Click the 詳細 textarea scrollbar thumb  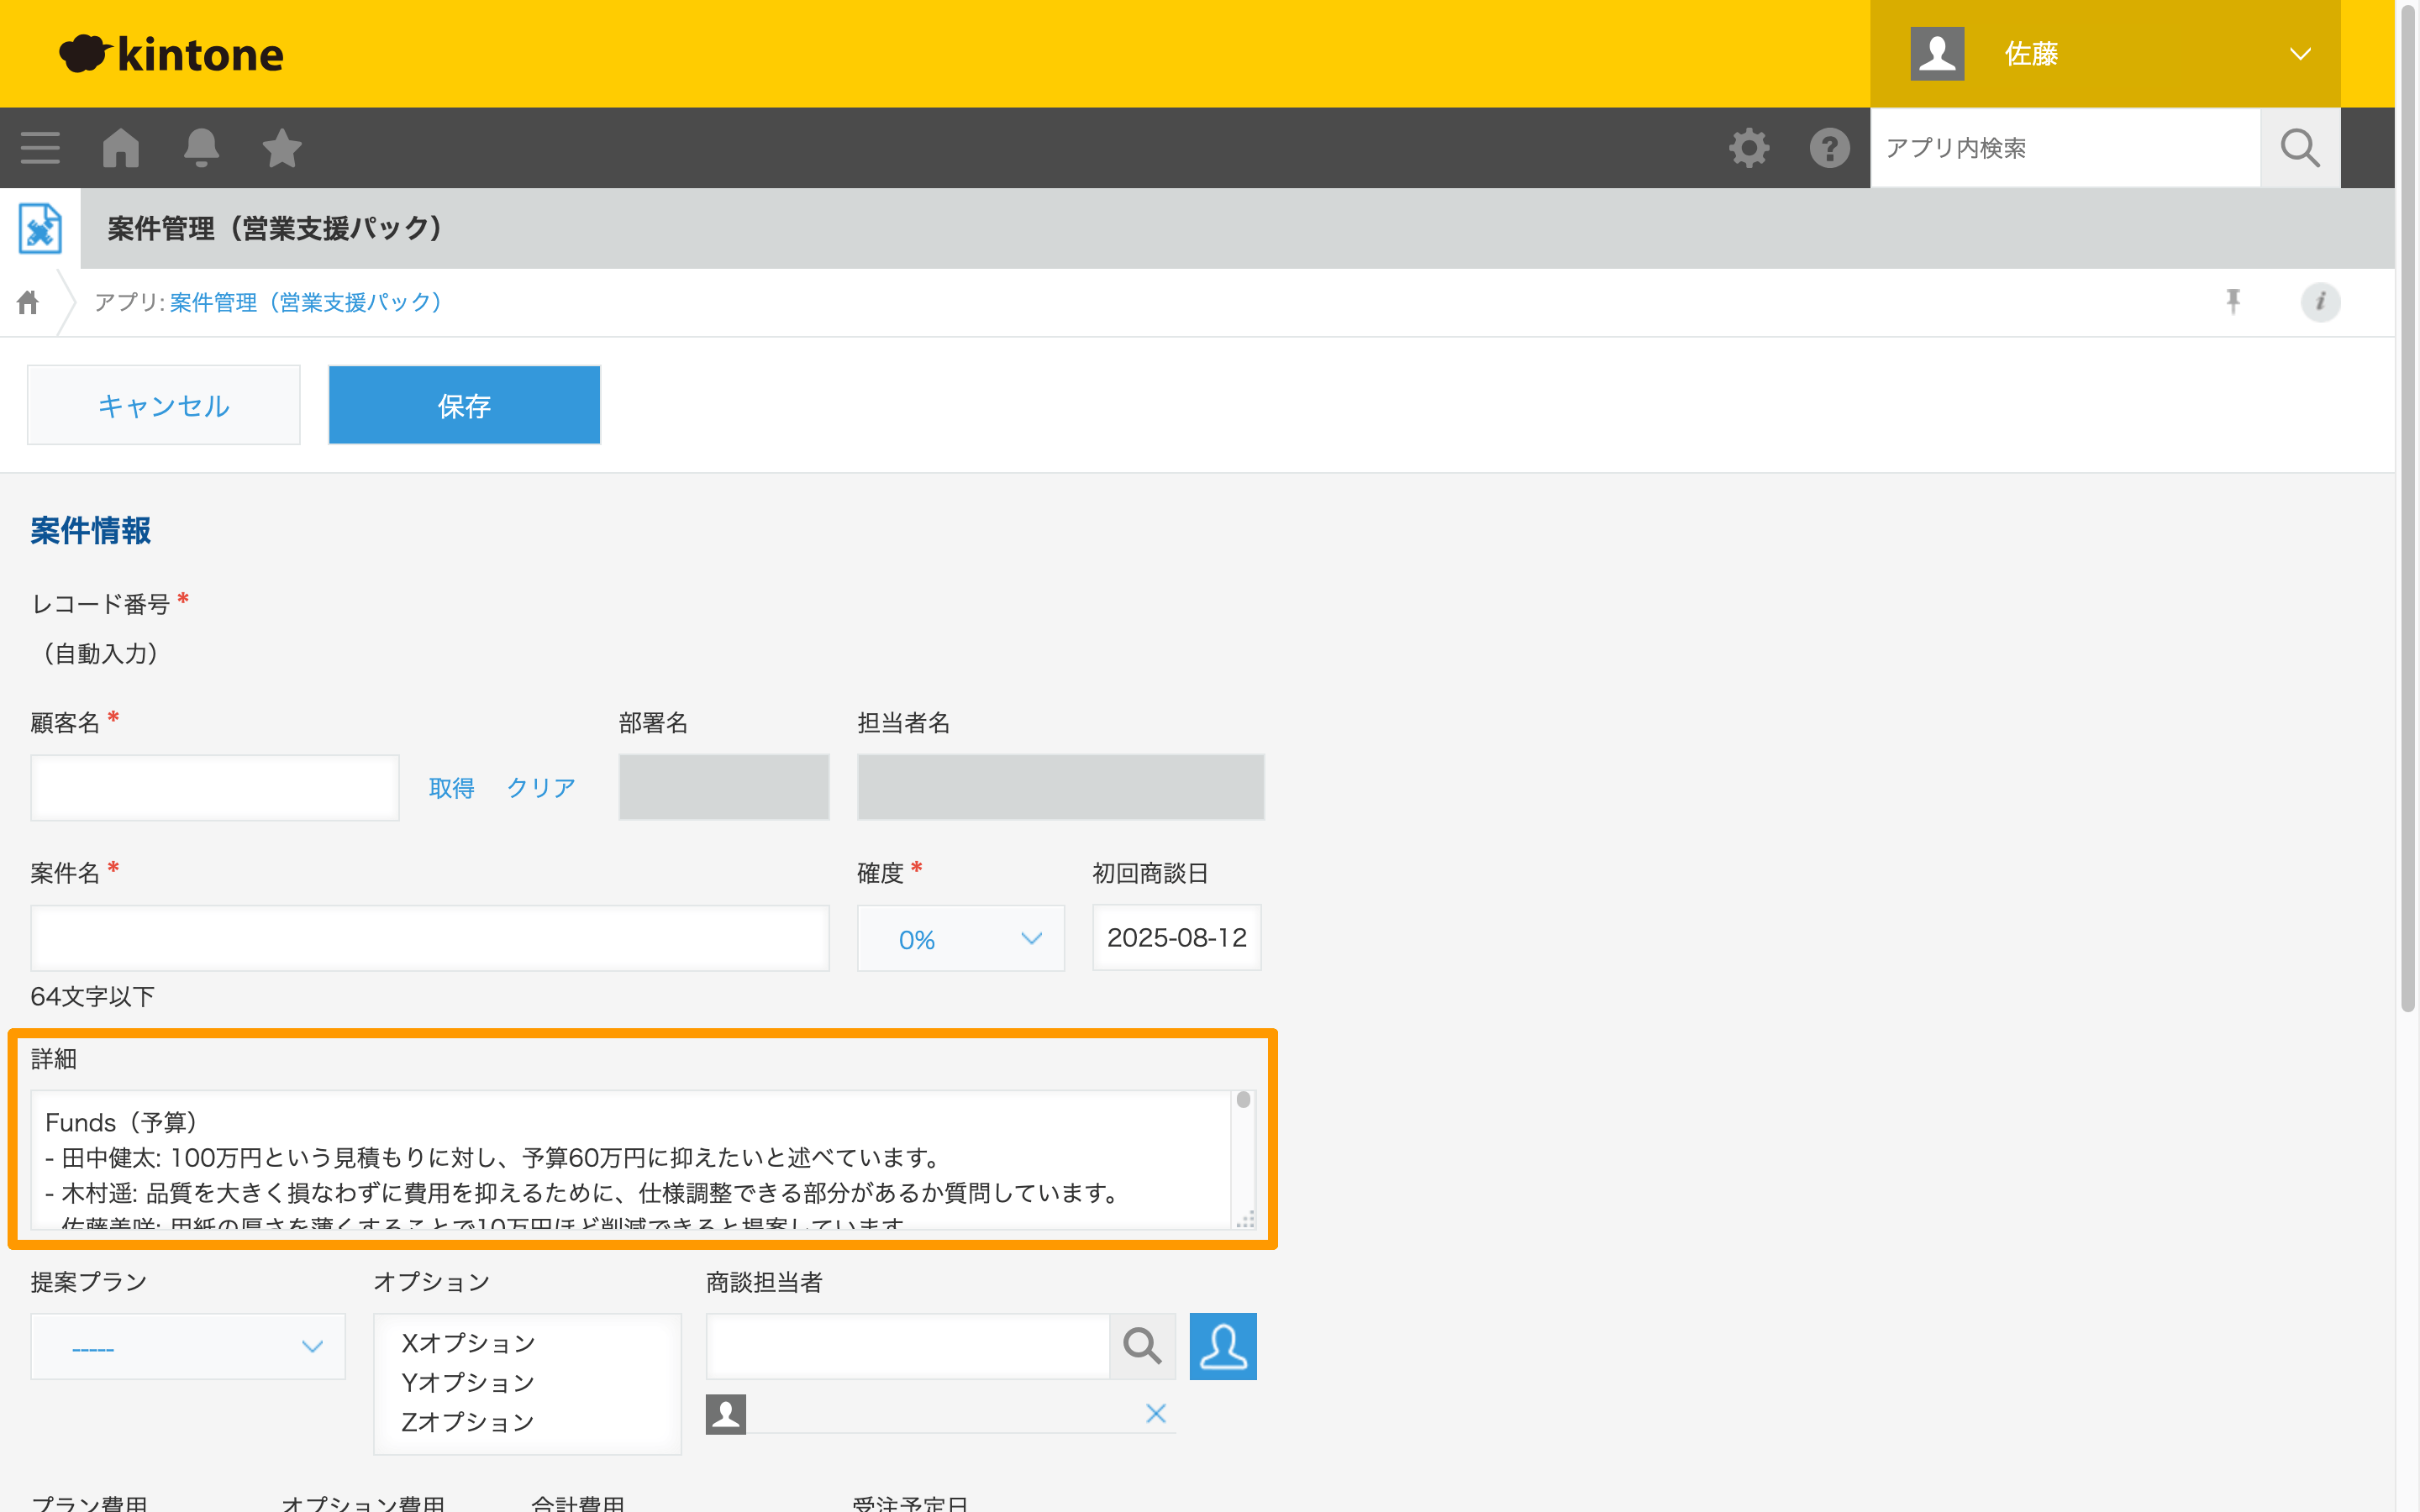tap(1243, 1100)
